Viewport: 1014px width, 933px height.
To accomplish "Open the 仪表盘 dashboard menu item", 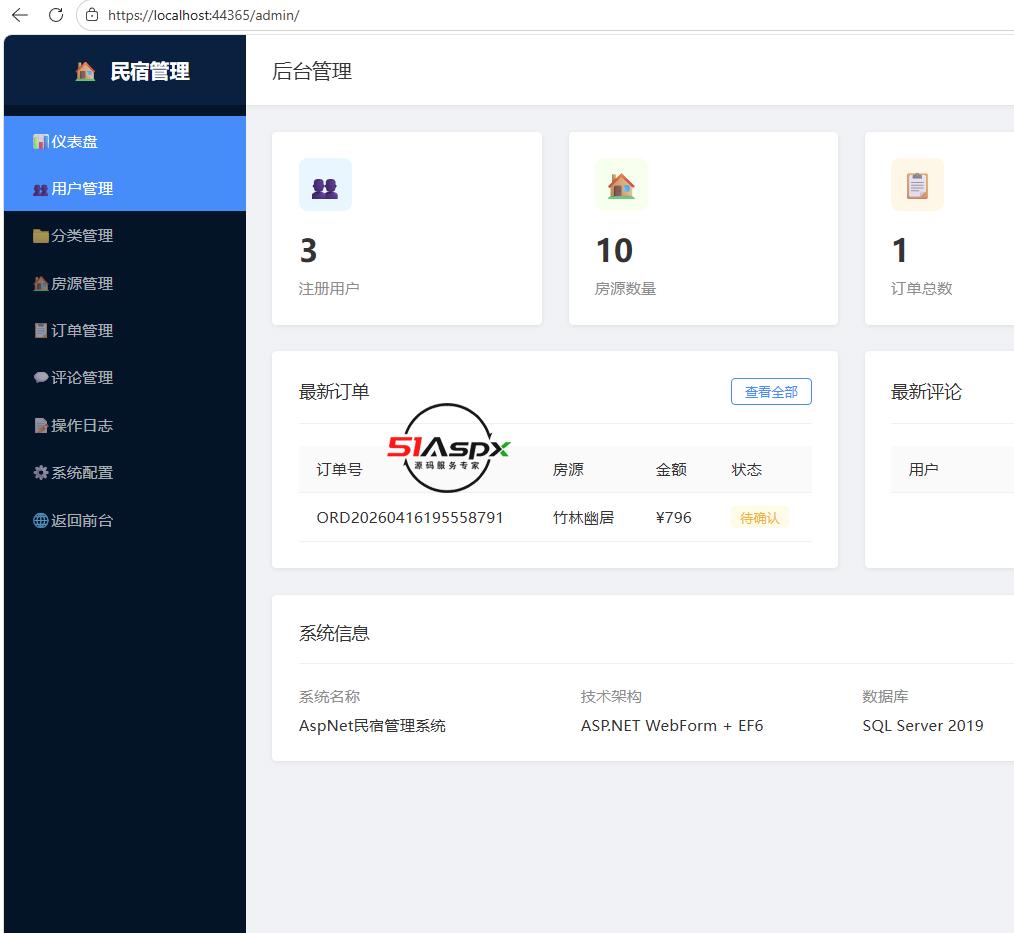I will (x=125, y=142).
